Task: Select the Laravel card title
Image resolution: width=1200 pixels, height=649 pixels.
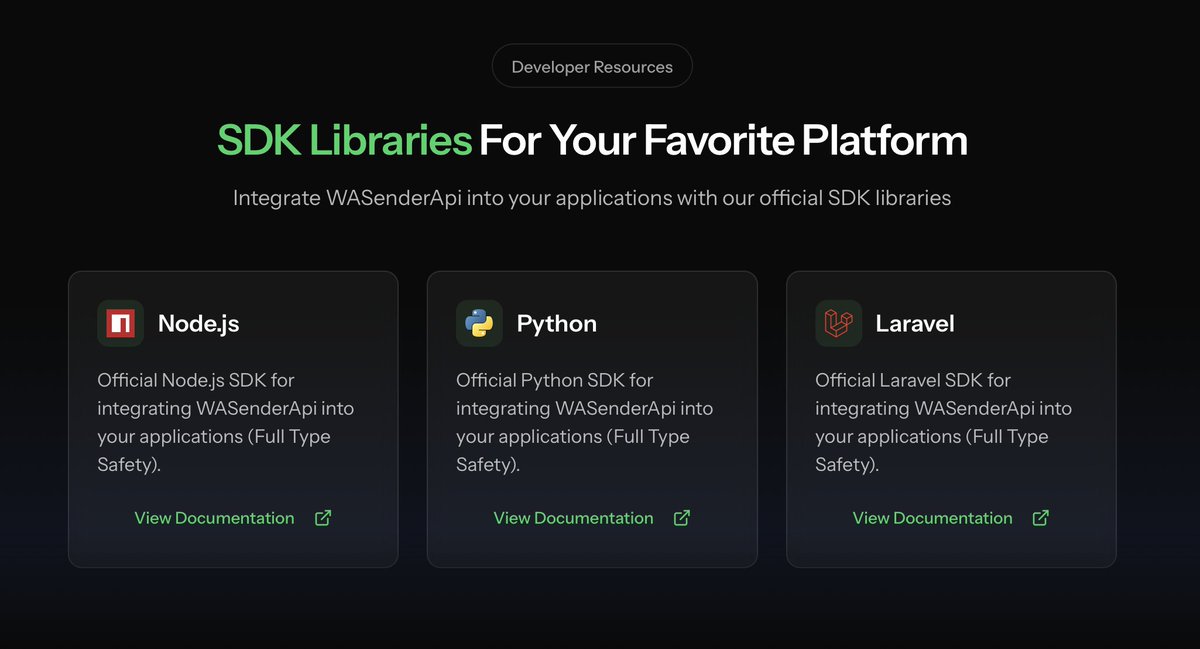Action: [915, 323]
